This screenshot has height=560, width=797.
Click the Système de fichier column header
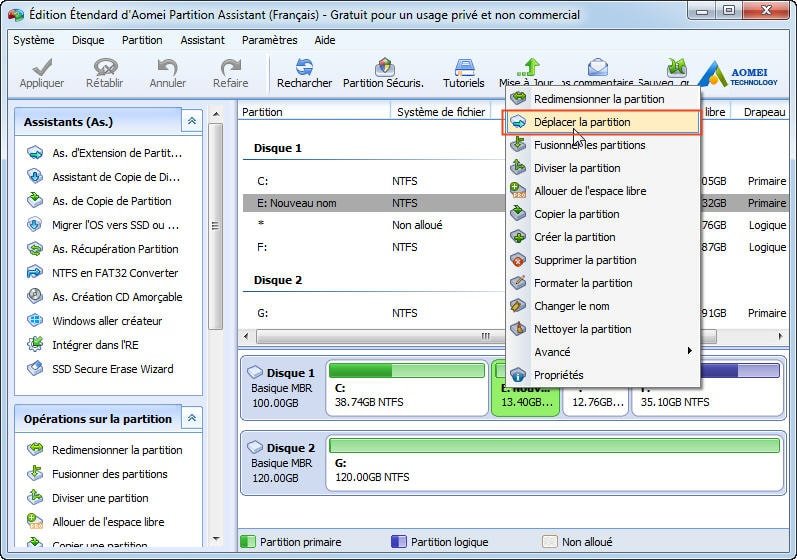[x=441, y=112]
